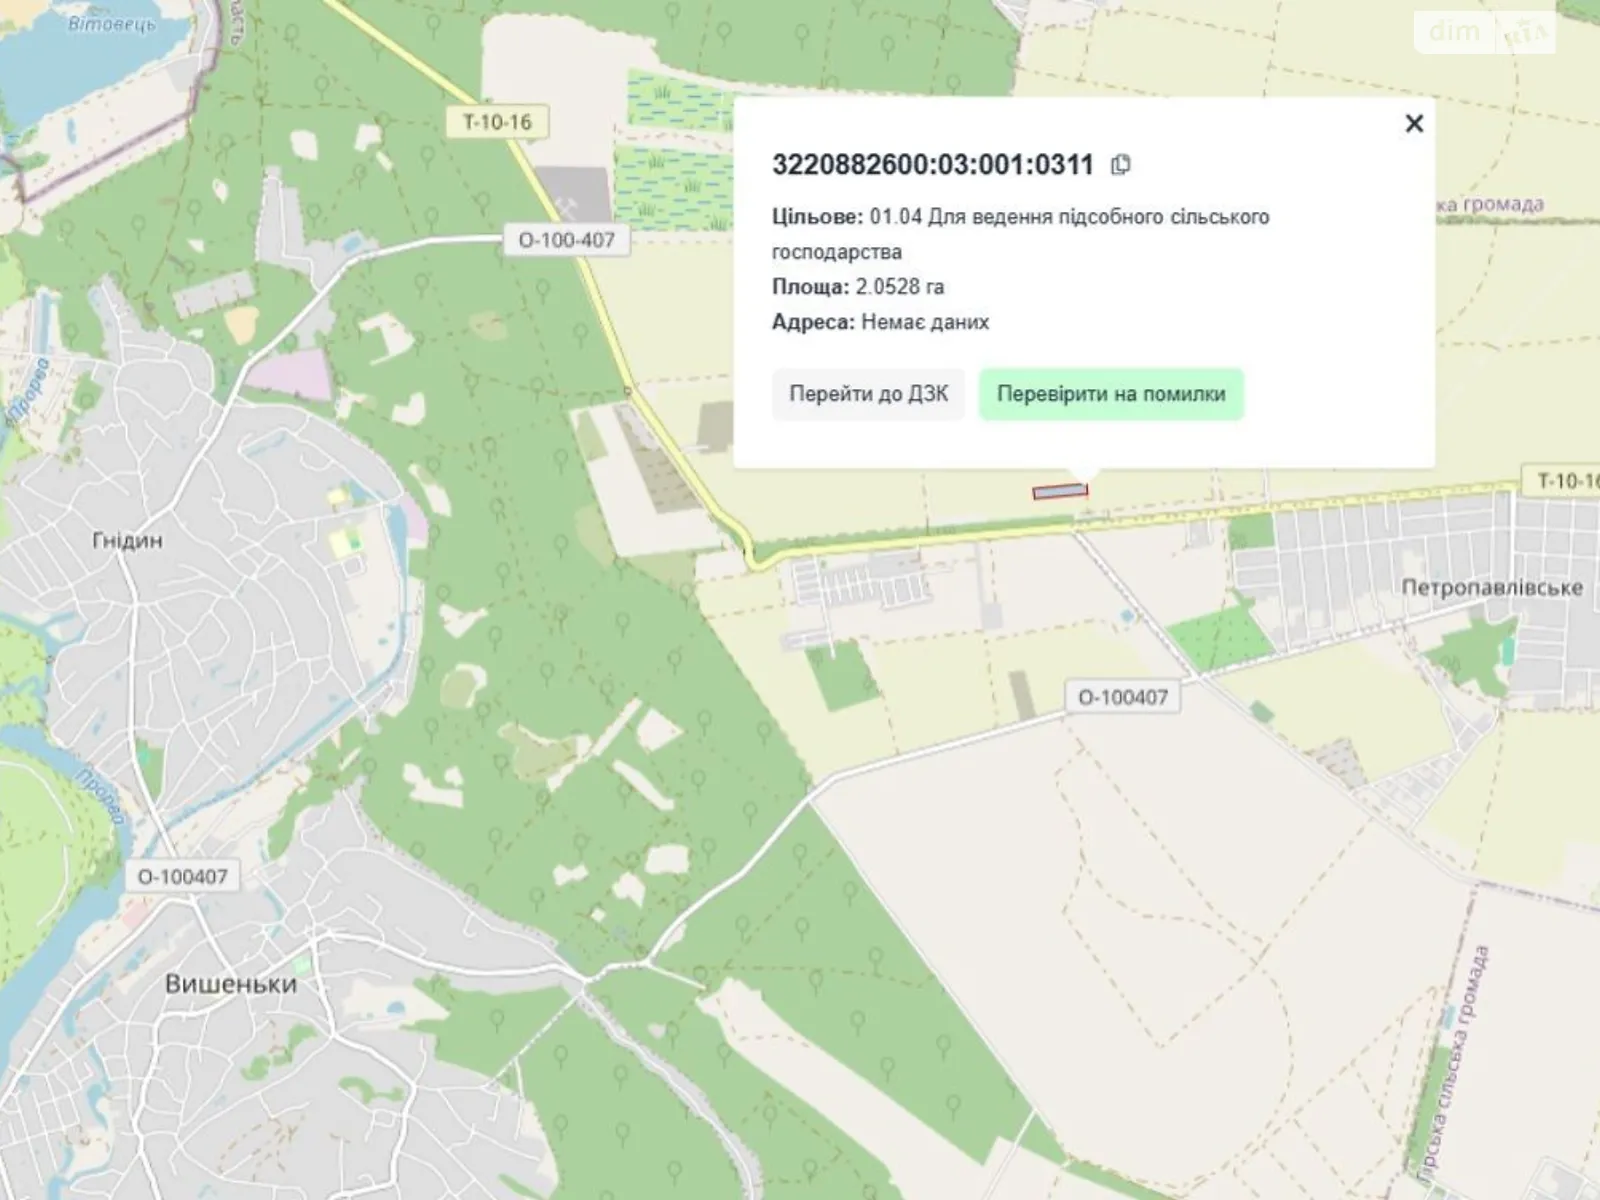Screen dimensions: 1600x1200
Task: Click the 'Перейти до ДЗК' button
Action: tap(868, 394)
